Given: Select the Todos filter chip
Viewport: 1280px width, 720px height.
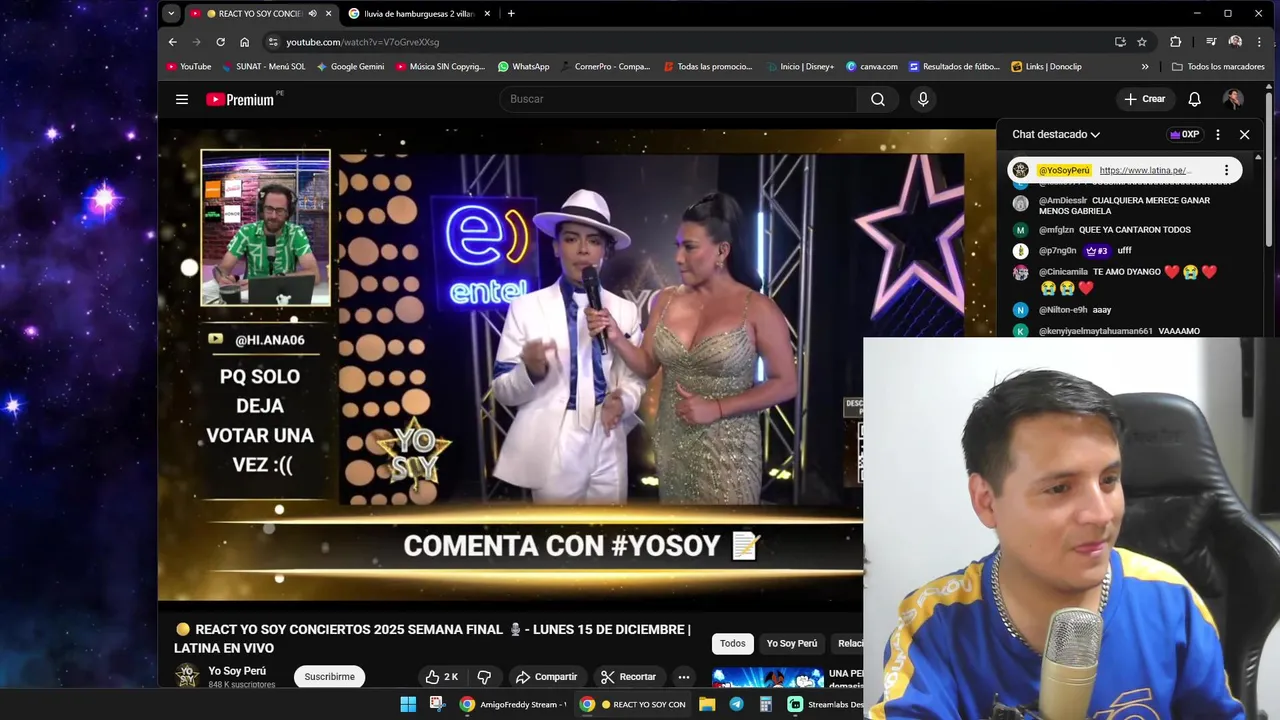Looking at the screenshot, I should 733,644.
